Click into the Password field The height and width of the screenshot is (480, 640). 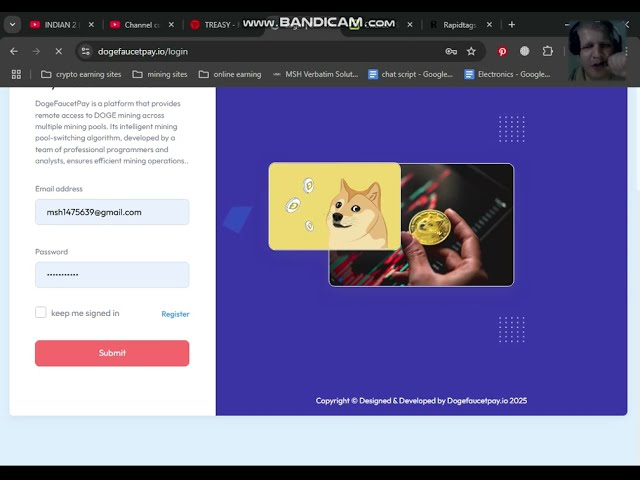(112, 274)
